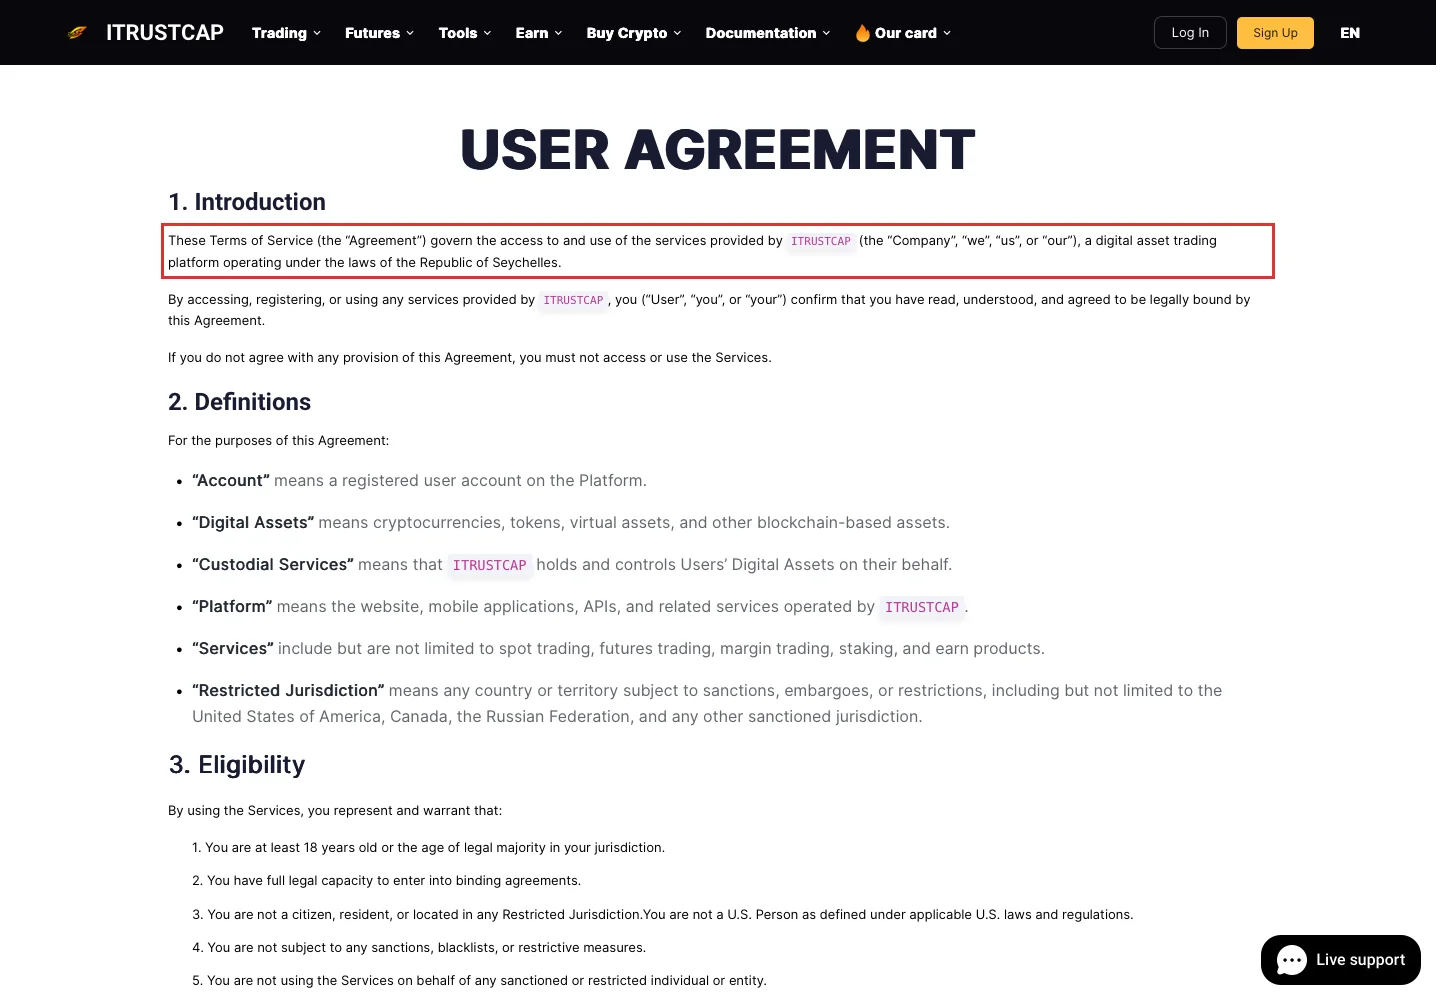The image size is (1440, 1000).
Task: Expand the Buy Crypto dropdown
Action: pos(634,33)
